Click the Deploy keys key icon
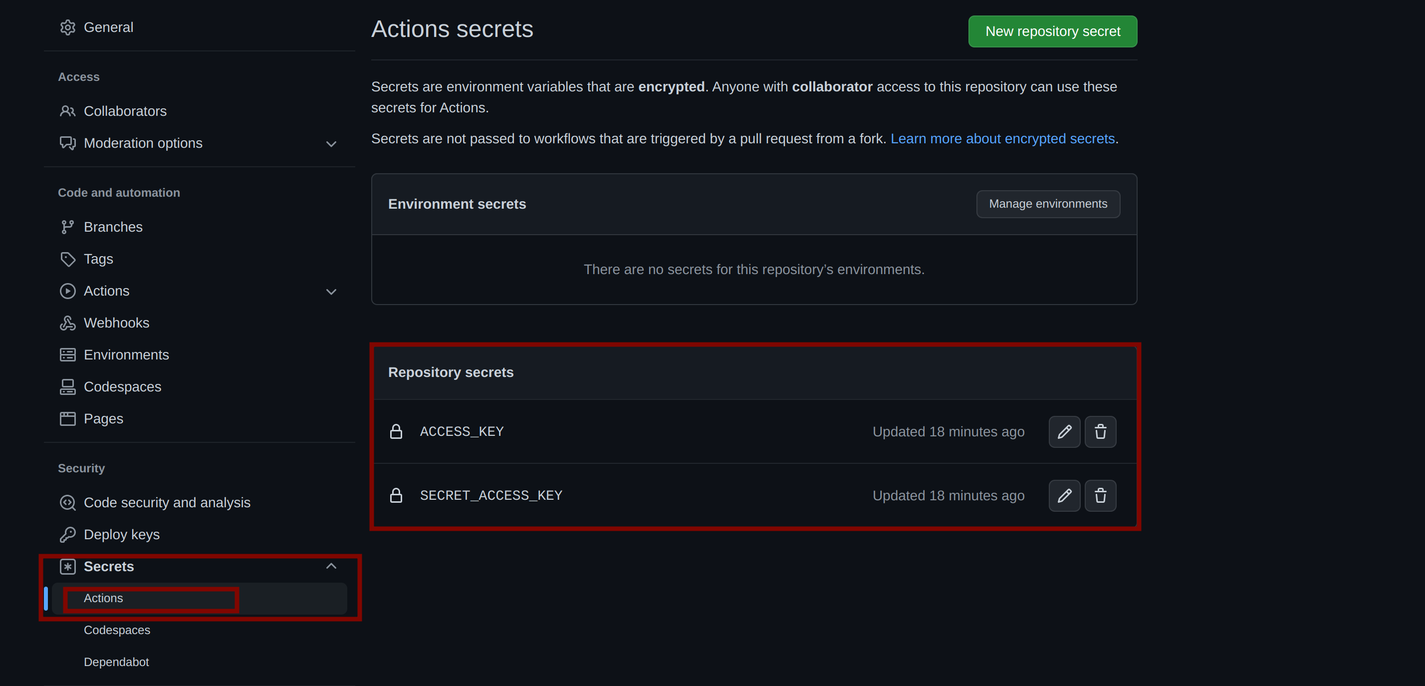The width and height of the screenshot is (1425, 686). [x=67, y=533]
